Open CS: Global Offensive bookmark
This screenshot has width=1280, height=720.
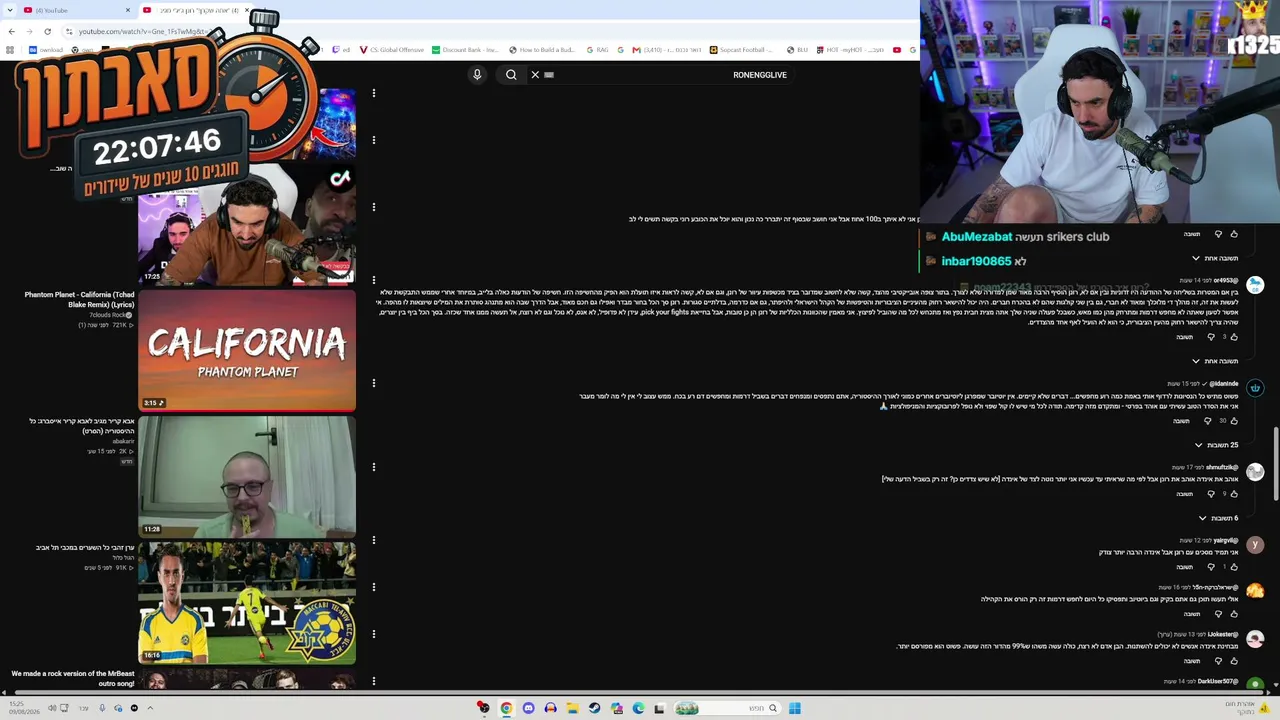pos(392,50)
